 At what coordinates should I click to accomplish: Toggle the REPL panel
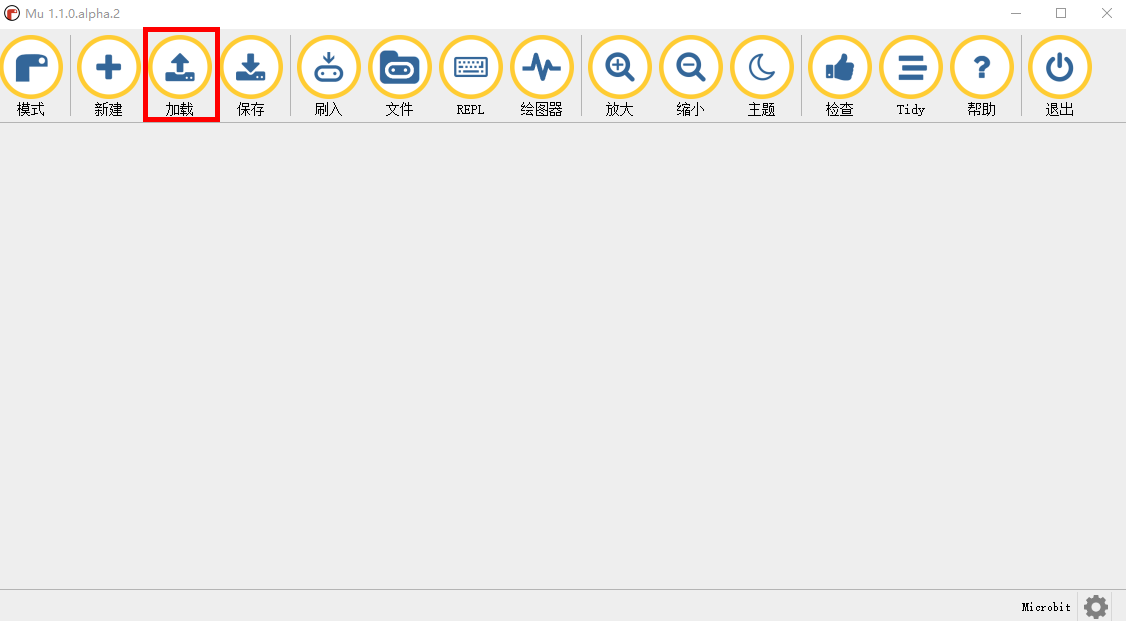[470, 75]
